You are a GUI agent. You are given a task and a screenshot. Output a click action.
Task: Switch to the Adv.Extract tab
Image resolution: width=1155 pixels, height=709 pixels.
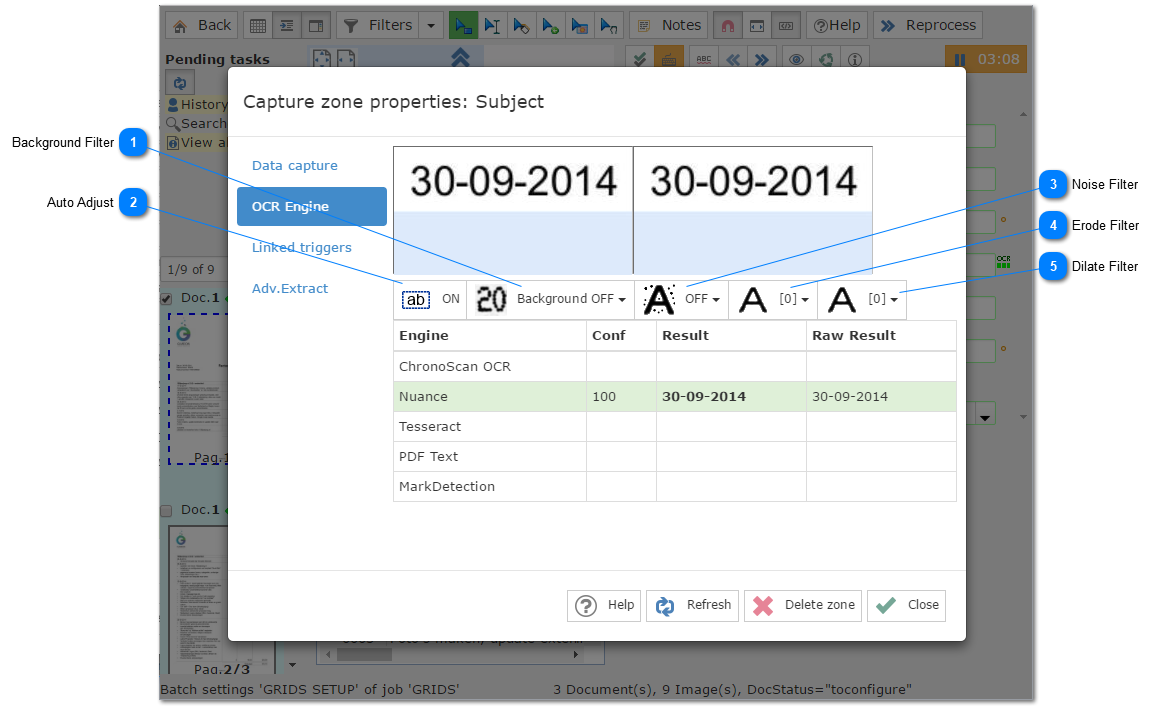289,289
